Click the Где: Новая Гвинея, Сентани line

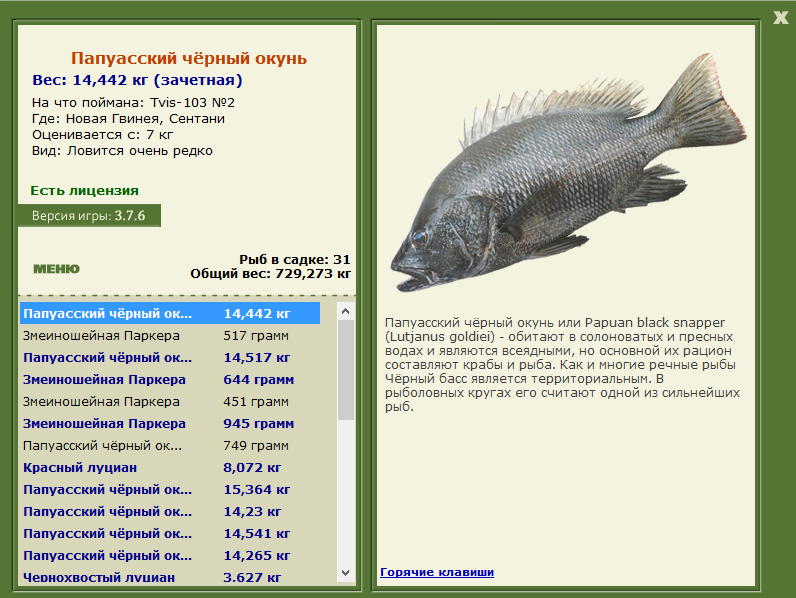tap(128, 119)
